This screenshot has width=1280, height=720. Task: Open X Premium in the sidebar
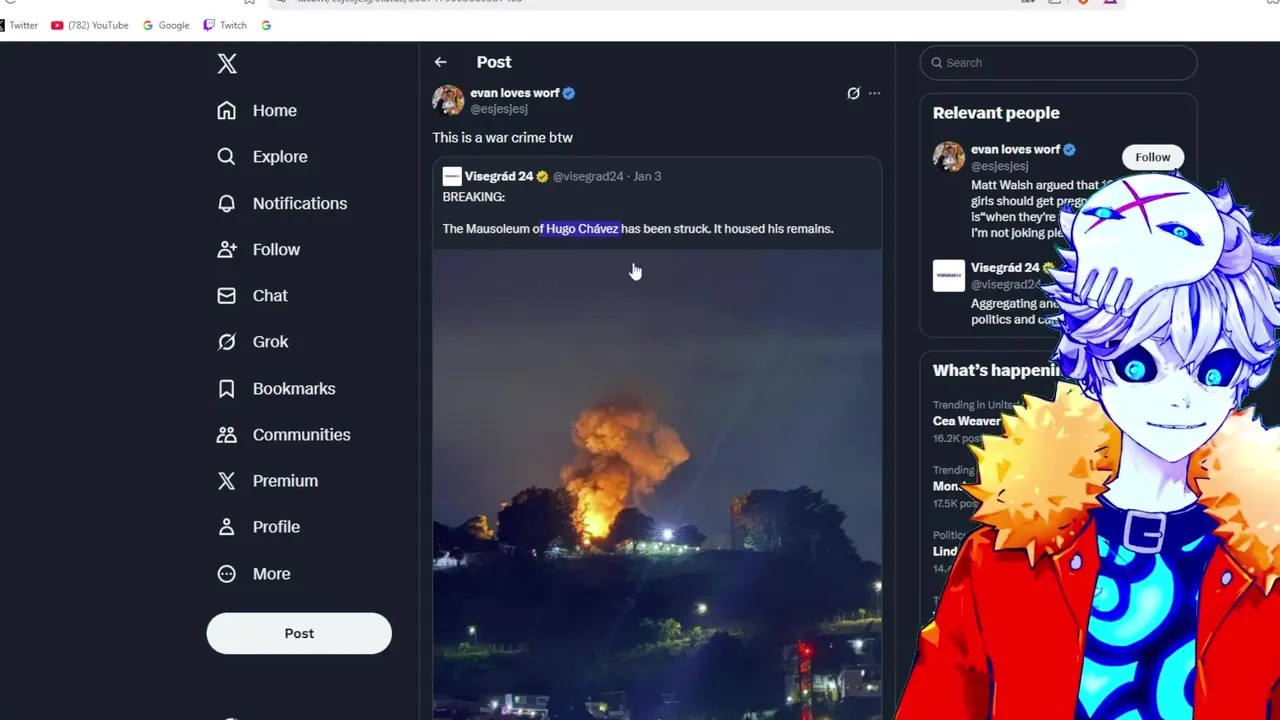(x=267, y=480)
